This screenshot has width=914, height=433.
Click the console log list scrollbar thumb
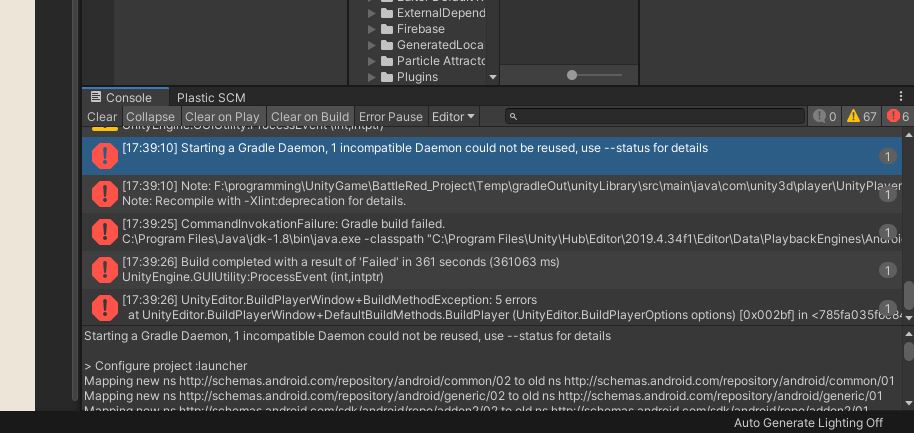click(908, 296)
